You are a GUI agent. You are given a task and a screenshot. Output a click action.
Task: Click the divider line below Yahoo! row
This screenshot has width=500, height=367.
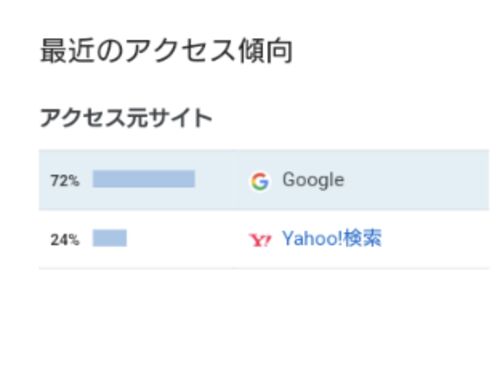[x=264, y=268]
